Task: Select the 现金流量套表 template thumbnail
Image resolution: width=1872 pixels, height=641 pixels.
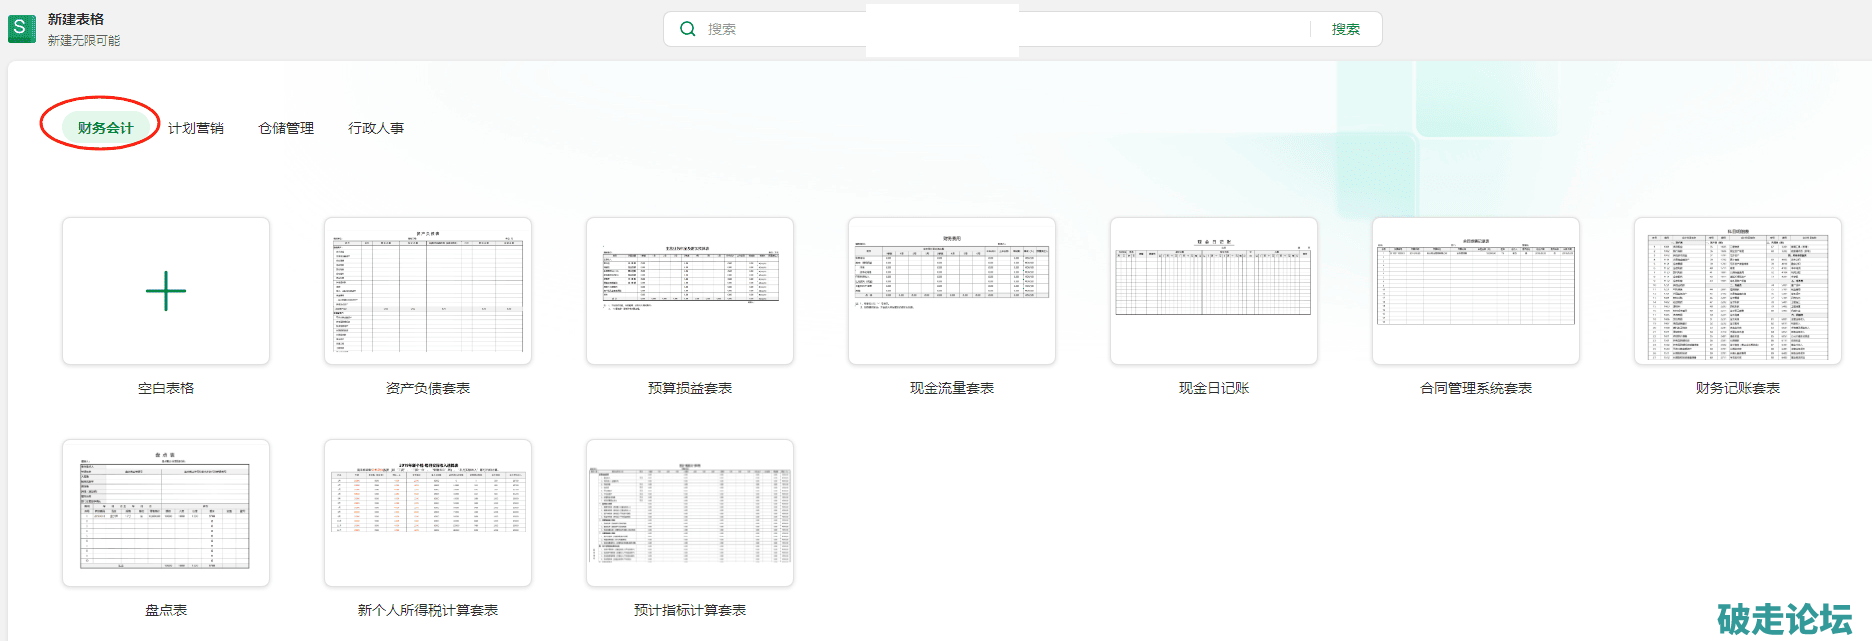Action: pos(952,291)
